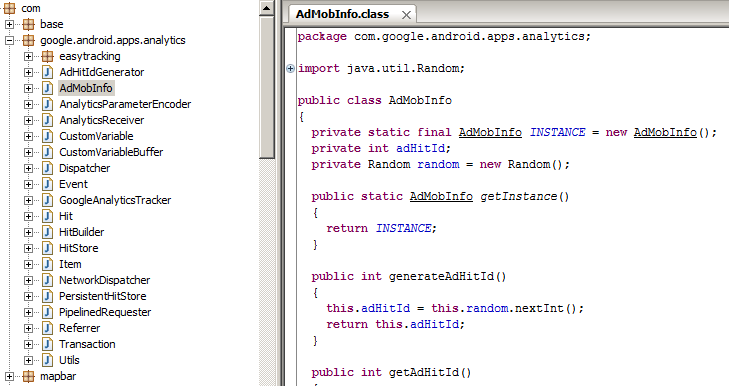Follow the AdMobInfo() constructor link
This screenshot has width=729, height=386.
point(665,132)
